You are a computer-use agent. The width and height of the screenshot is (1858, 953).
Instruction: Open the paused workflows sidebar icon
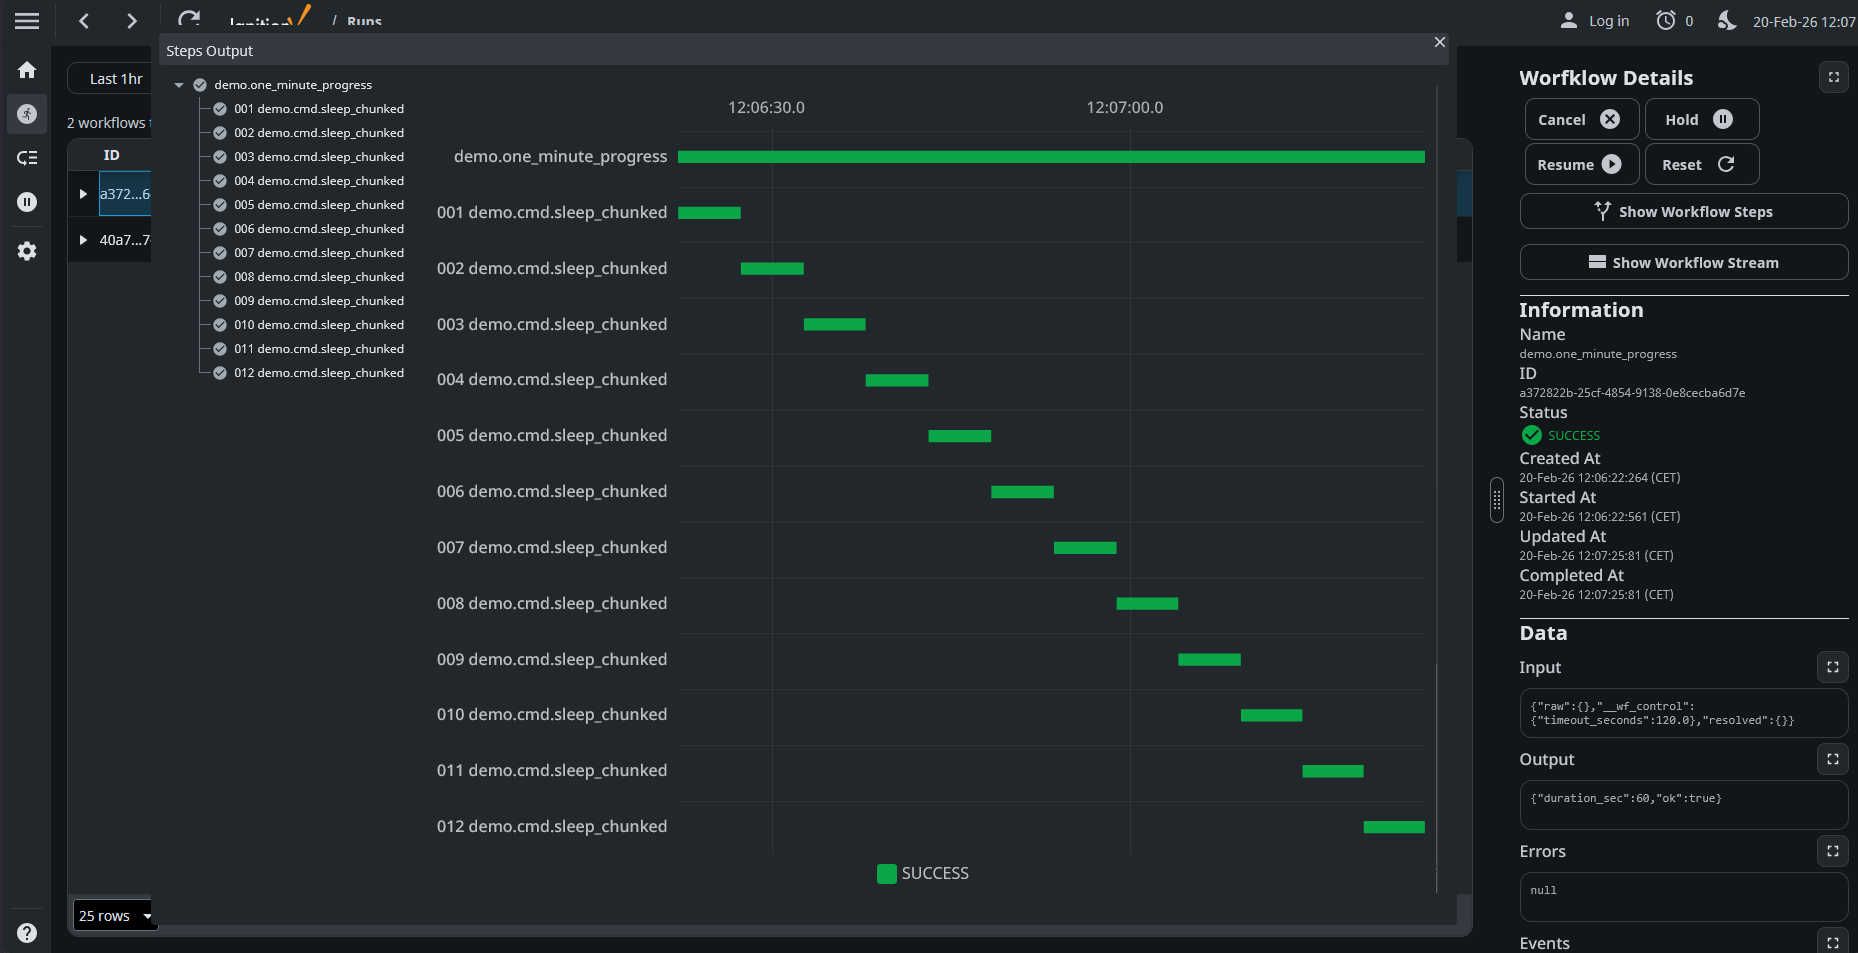(x=27, y=202)
